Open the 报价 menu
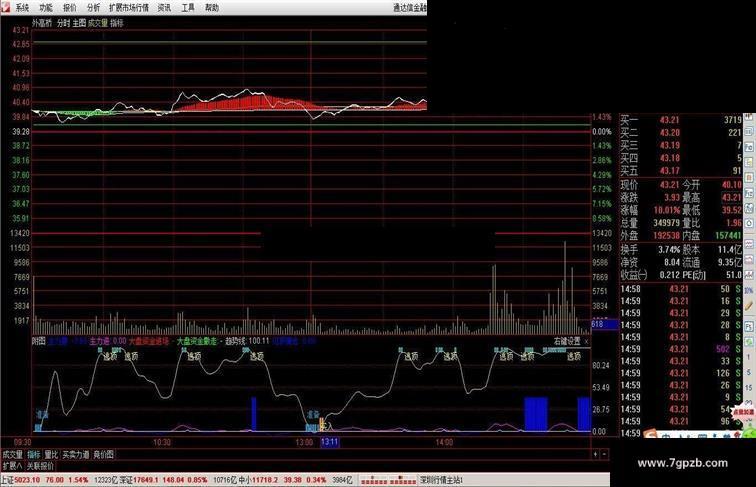Viewport: 756px width, 487px height. [x=69, y=8]
